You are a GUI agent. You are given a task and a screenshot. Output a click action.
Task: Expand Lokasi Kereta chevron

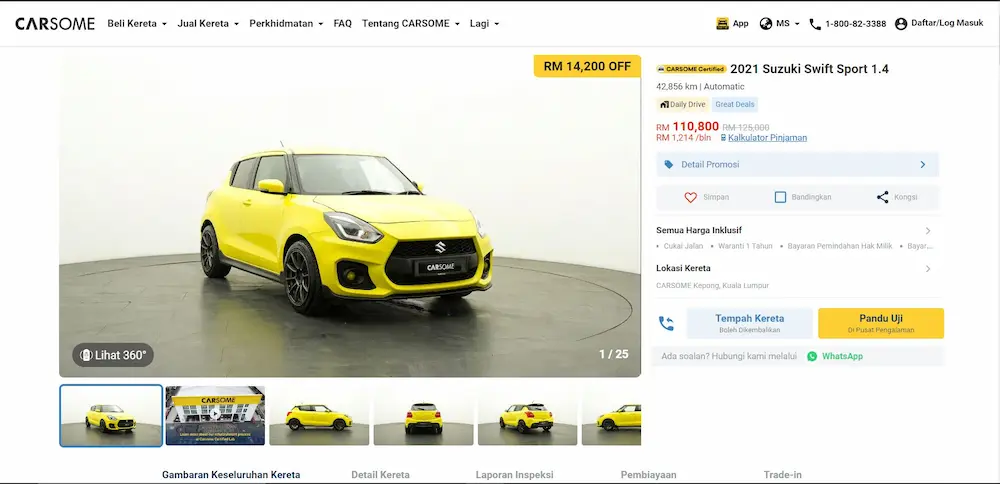pos(928,269)
